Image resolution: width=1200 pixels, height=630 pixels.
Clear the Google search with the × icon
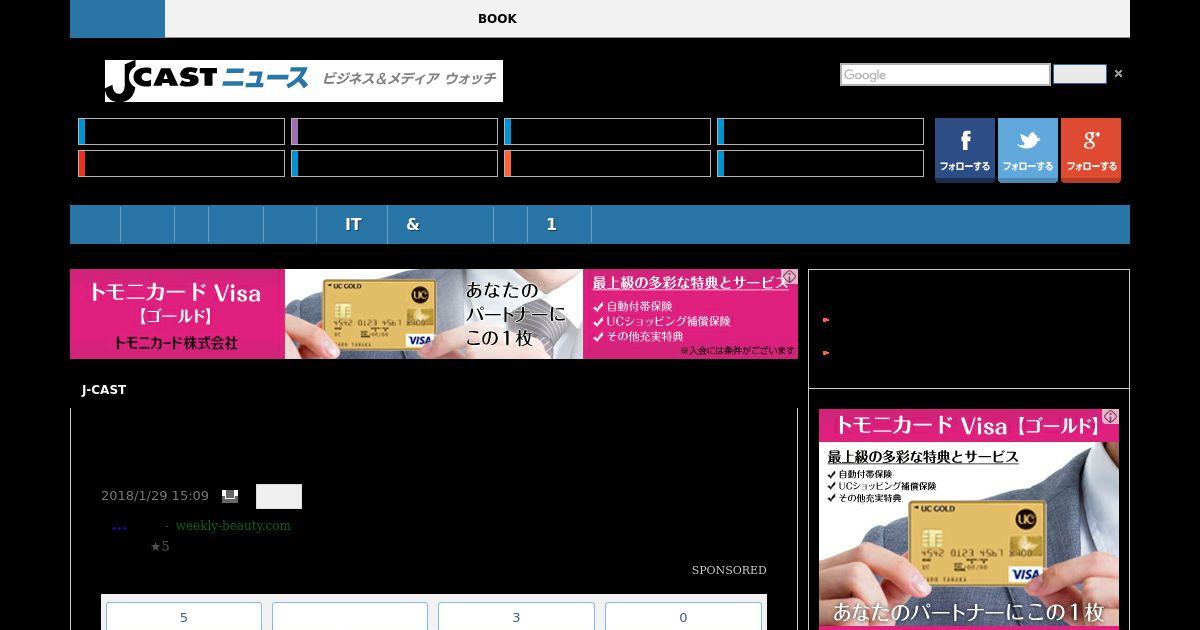click(x=1118, y=74)
